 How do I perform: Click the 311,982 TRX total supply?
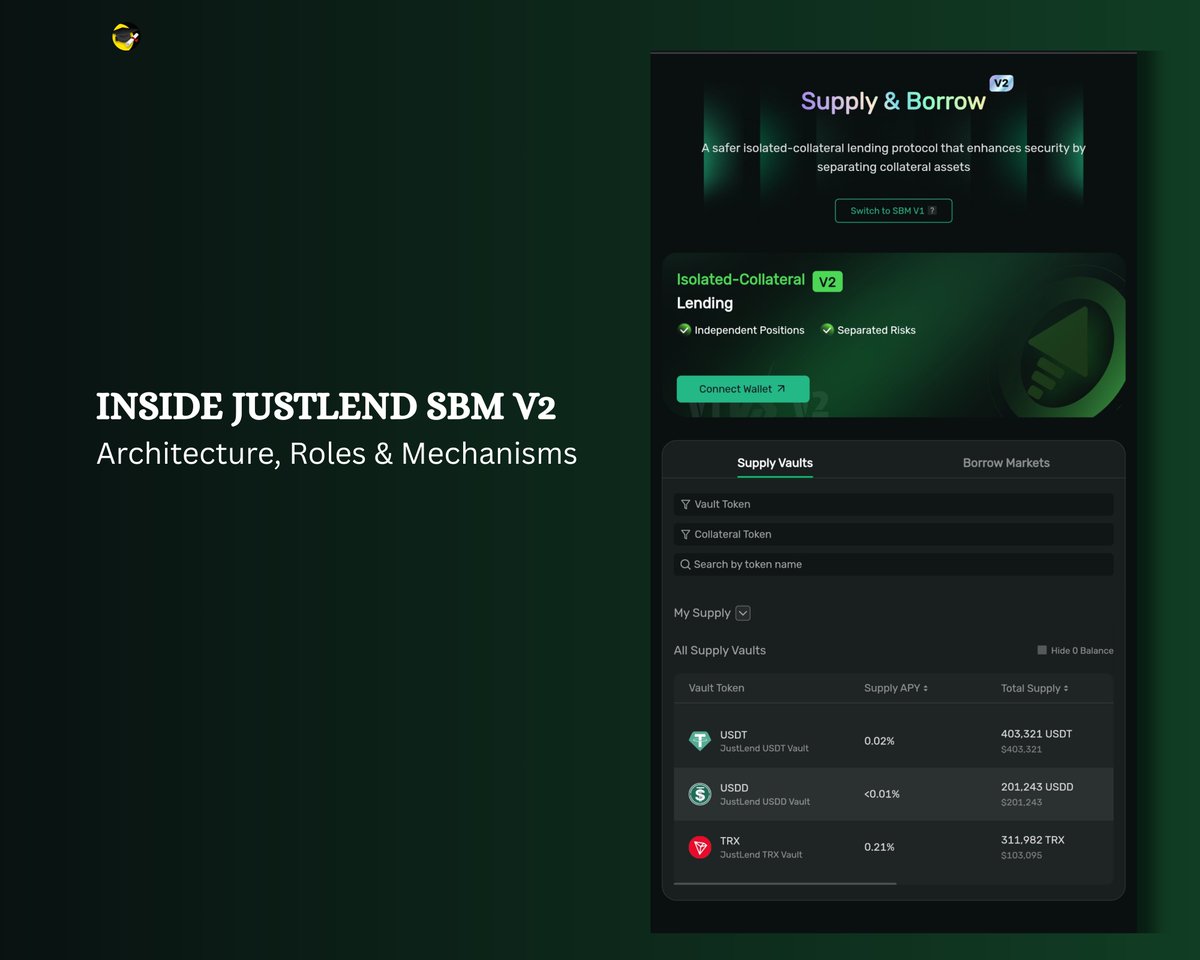click(1033, 840)
